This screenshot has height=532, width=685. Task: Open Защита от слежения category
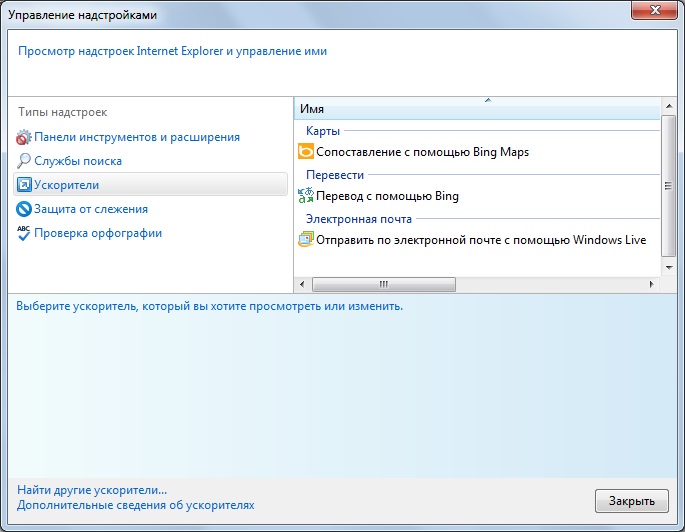[91, 209]
